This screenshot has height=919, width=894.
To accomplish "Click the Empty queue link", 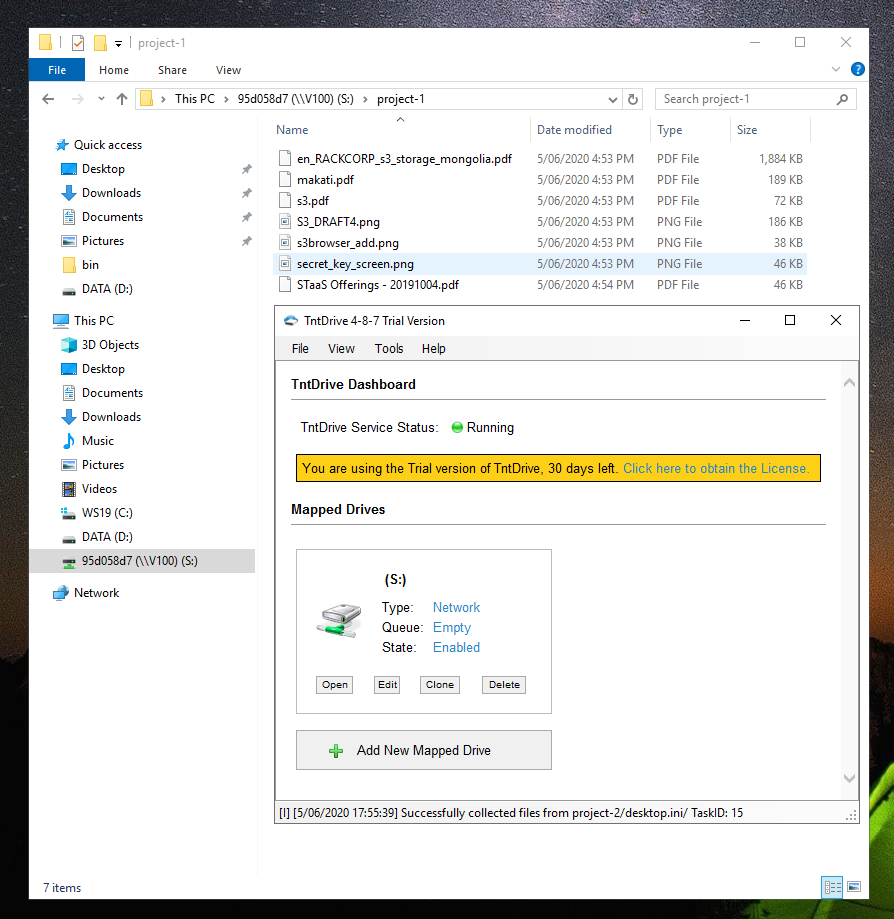I will pos(452,628).
